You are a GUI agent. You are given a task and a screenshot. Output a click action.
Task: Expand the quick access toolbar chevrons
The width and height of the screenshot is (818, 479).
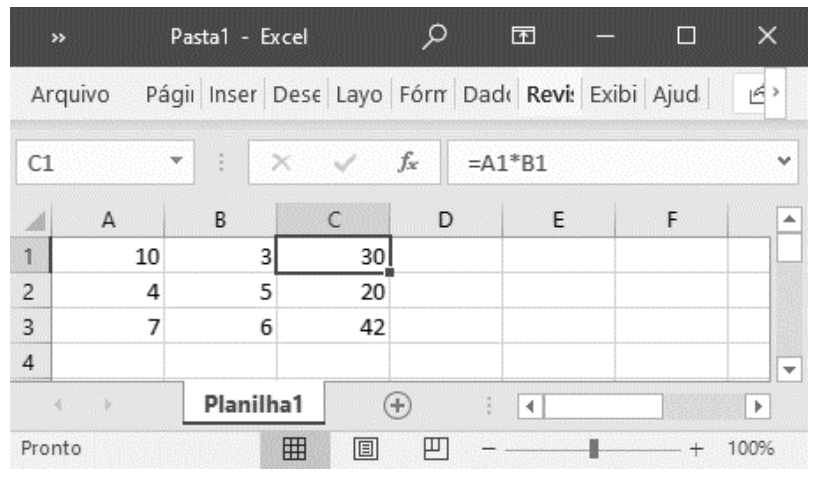click(x=58, y=38)
